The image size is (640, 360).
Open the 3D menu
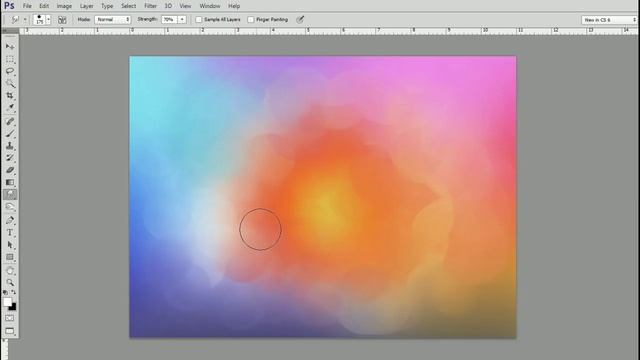[x=168, y=6]
